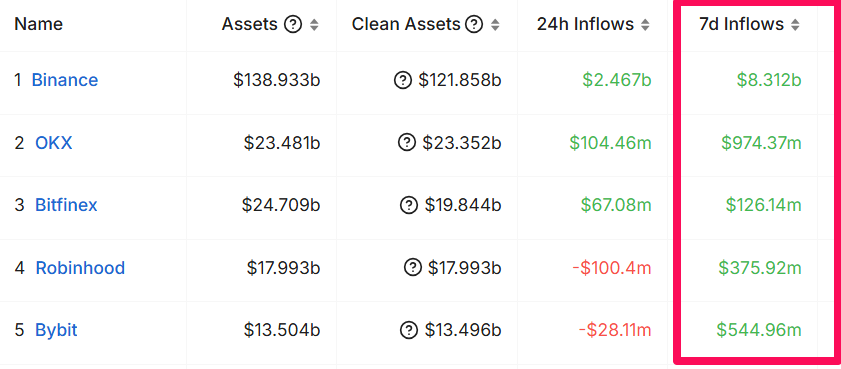Click Binance's $8.312b 7d inflow value

(x=769, y=80)
